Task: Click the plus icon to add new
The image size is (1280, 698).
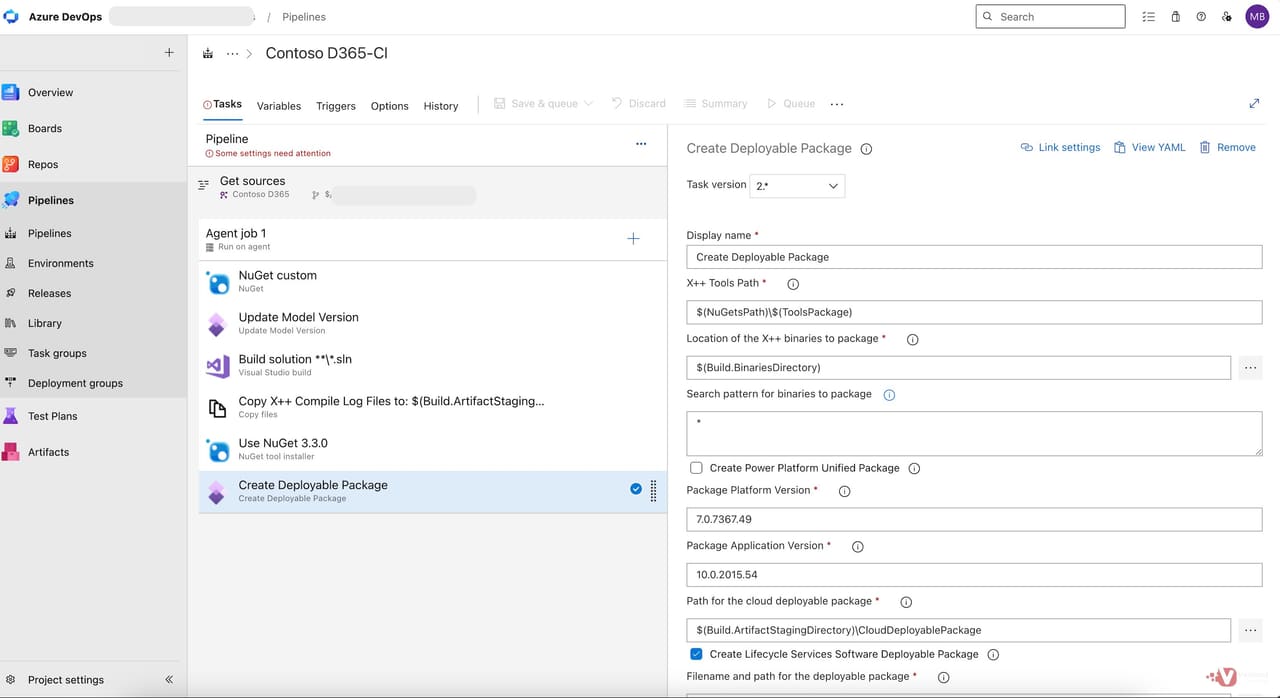Action: click(169, 53)
